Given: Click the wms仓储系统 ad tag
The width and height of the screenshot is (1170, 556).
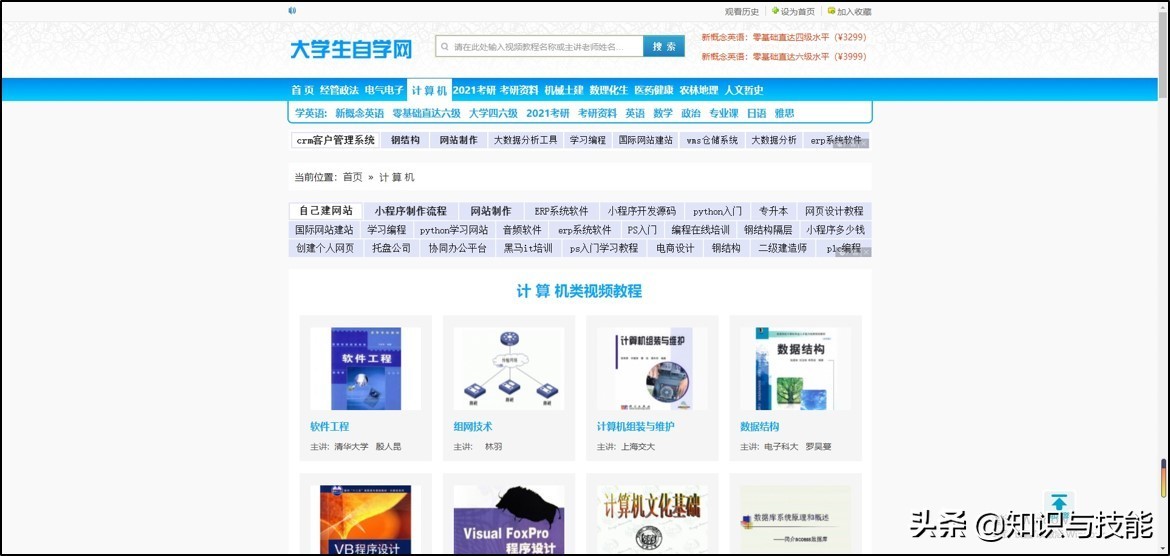Looking at the screenshot, I should pyautogui.click(x=712, y=140).
